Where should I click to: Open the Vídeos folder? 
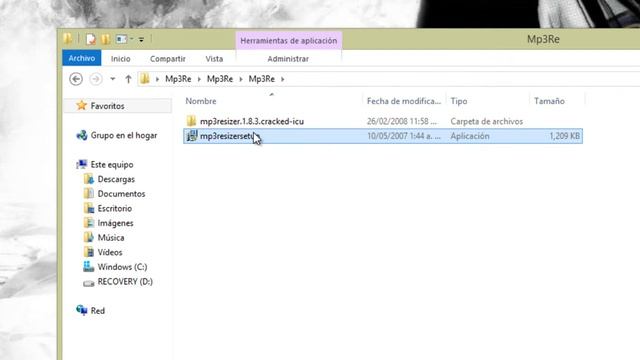click(x=110, y=252)
